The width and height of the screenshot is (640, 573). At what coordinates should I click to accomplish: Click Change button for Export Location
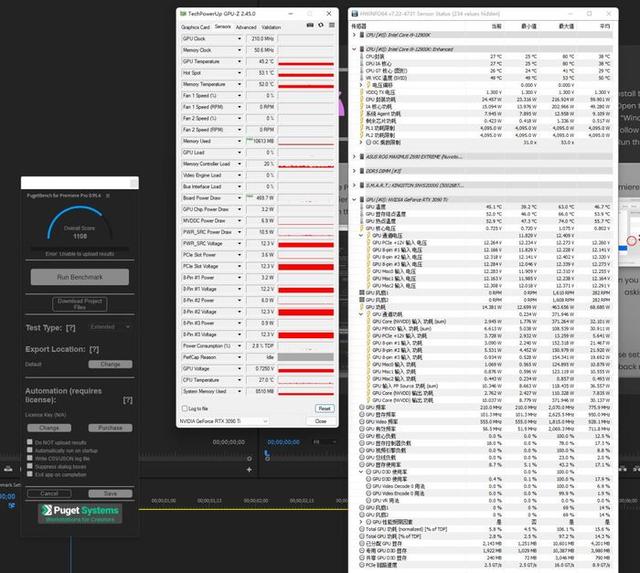[x=110, y=364]
